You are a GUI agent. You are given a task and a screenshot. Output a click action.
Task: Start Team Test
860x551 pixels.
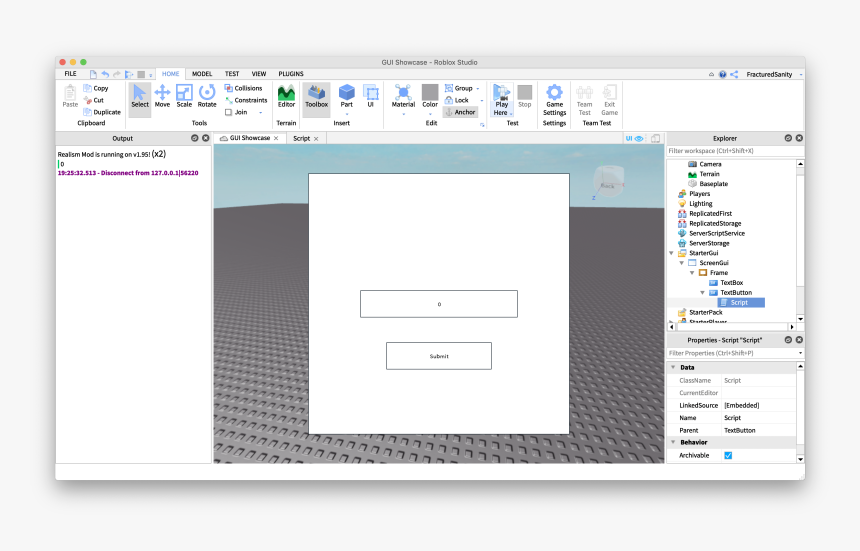coord(585,99)
